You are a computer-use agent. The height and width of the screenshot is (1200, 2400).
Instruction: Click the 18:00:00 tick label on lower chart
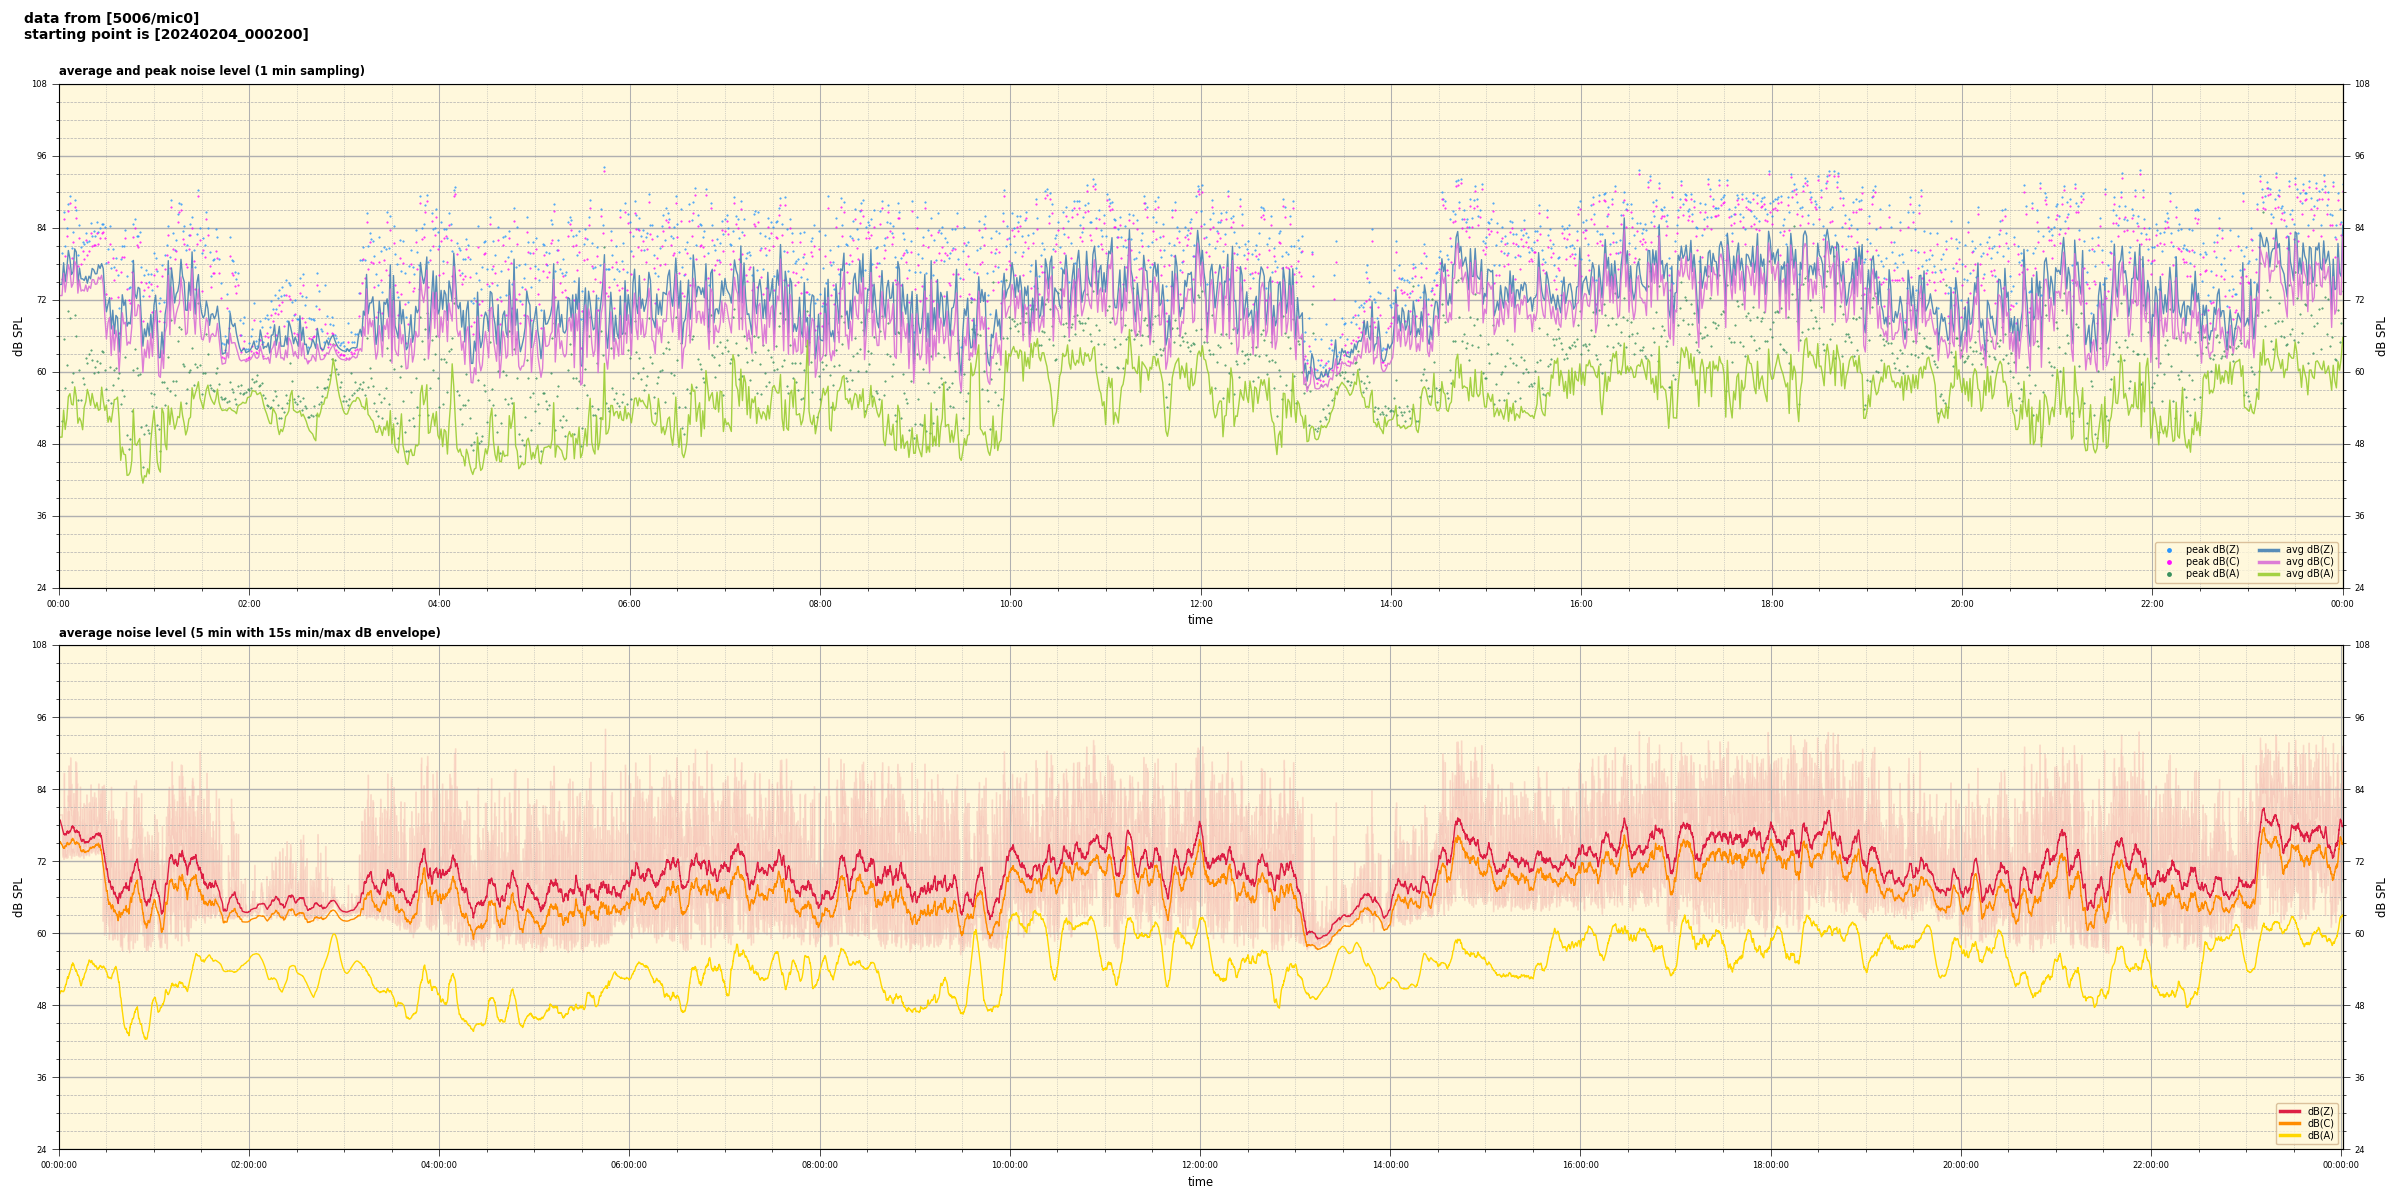click(1771, 1165)
